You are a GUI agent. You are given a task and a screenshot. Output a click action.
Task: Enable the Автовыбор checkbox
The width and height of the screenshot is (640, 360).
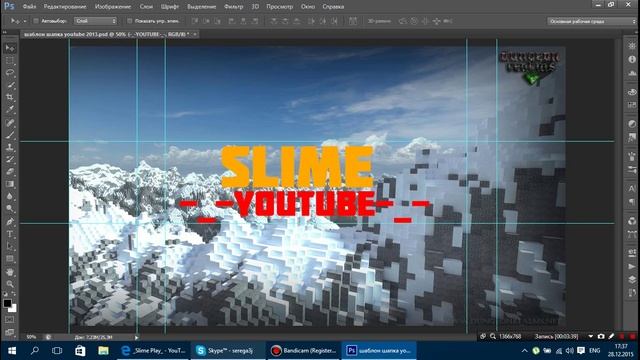[36, 21]
